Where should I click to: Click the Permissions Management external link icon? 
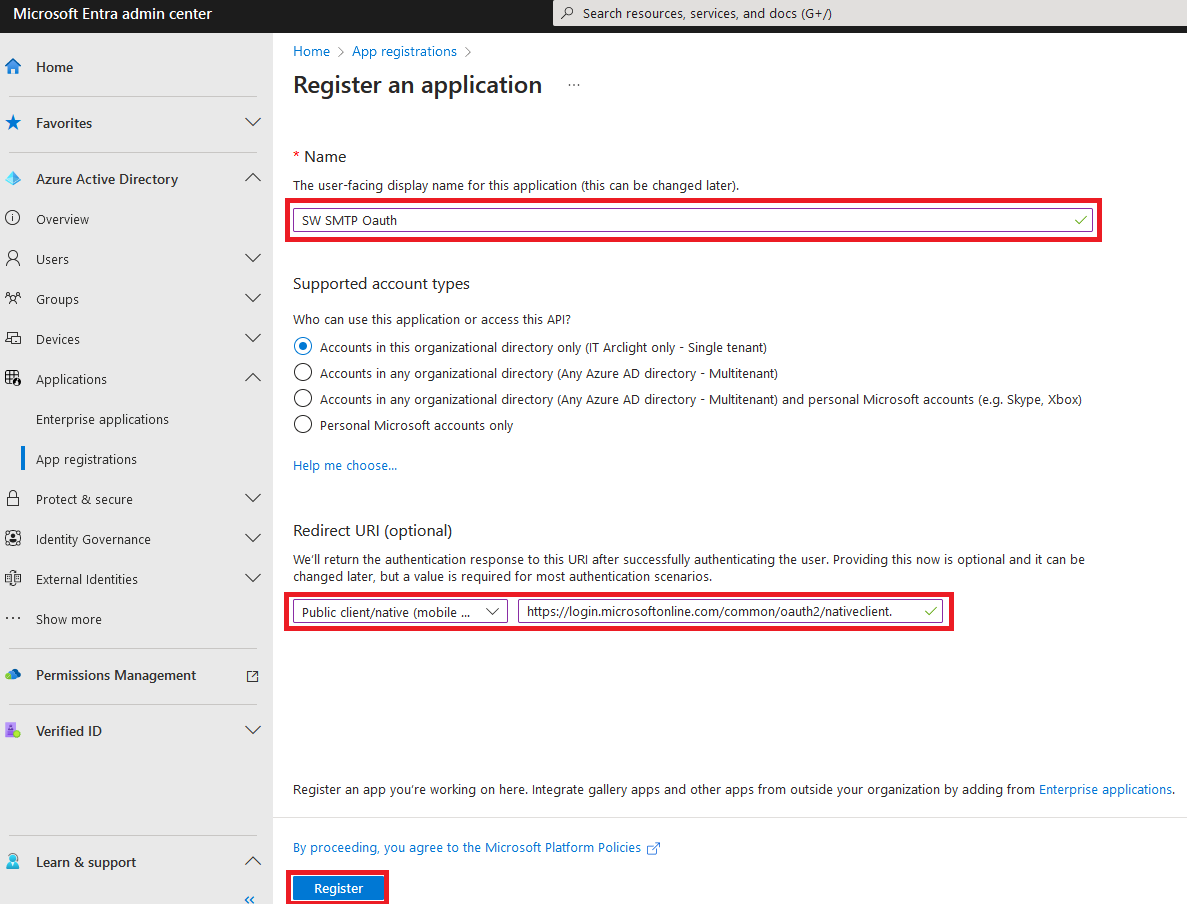[253, 675]
